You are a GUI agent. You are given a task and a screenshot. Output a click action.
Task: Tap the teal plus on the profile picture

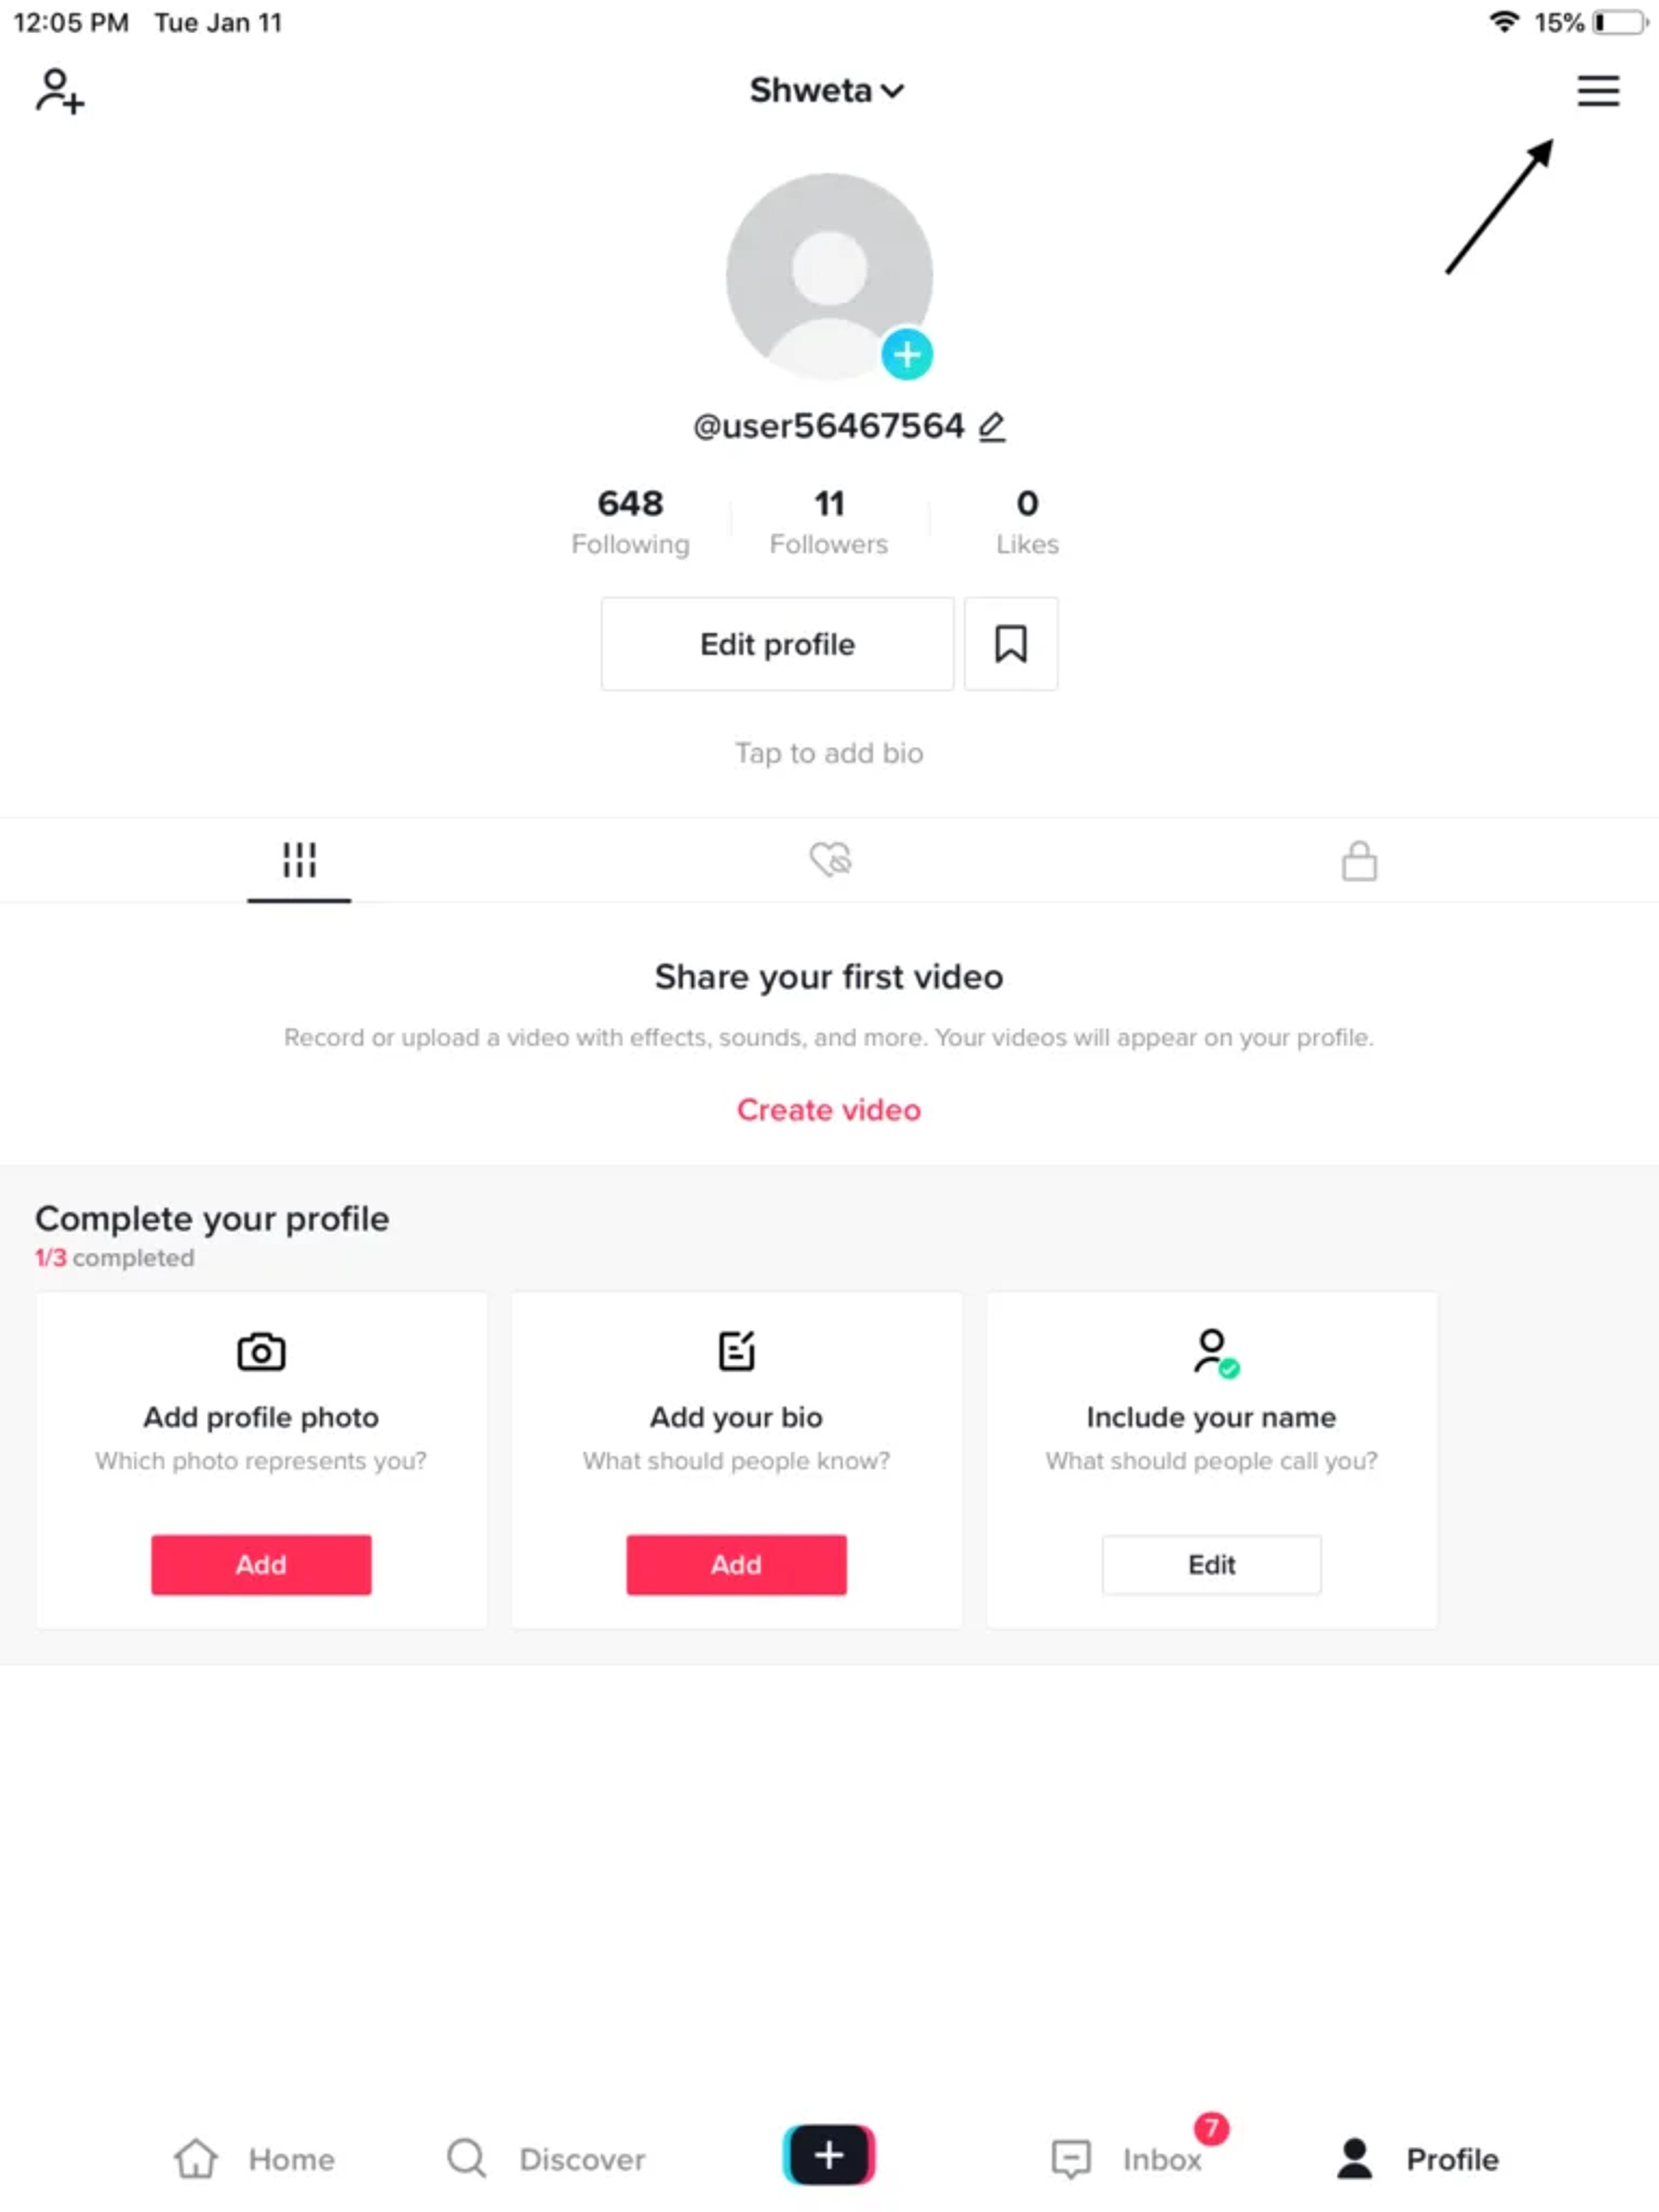[906, 353]
